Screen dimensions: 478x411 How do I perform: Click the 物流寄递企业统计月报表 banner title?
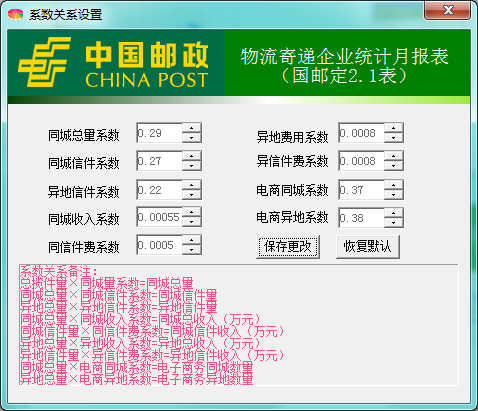pos(345,56)
